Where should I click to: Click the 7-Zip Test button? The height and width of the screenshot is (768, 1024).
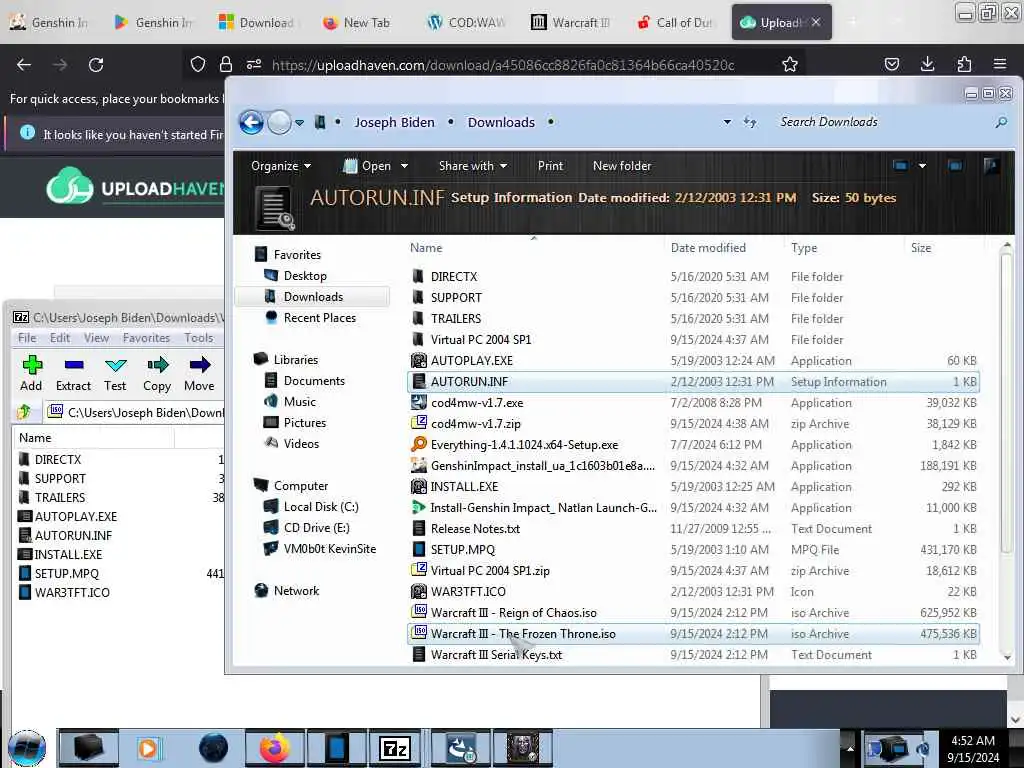[x=115, y=374]
